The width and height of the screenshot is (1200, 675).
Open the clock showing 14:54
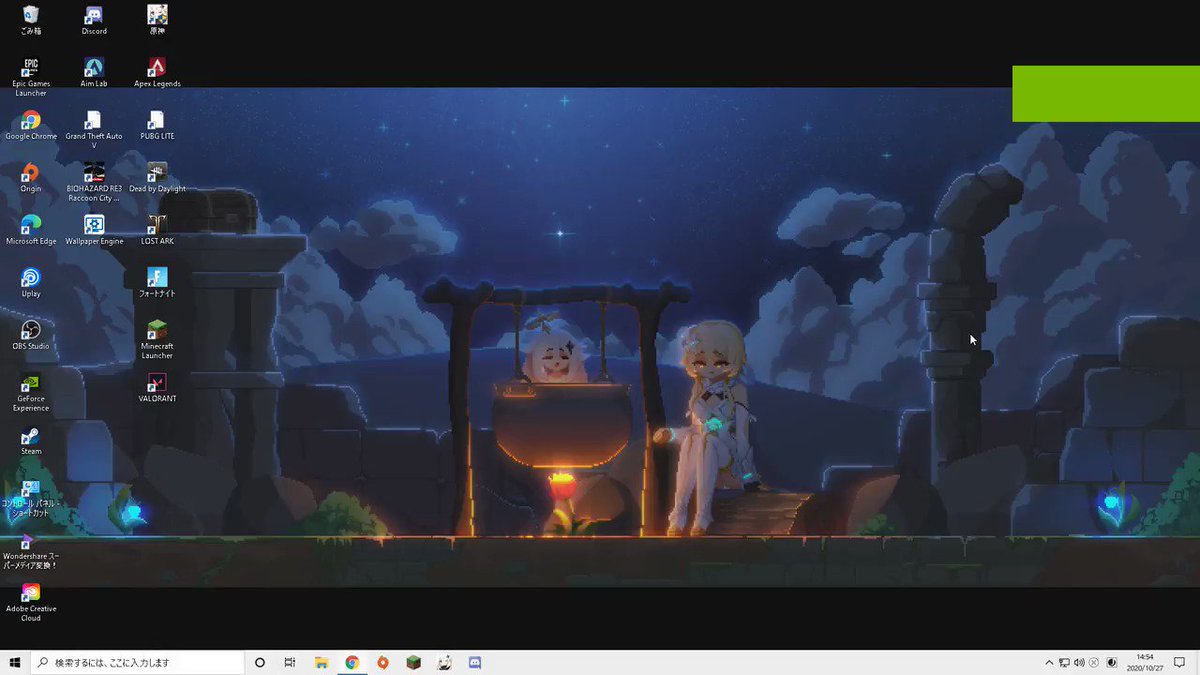(1146, 662)
